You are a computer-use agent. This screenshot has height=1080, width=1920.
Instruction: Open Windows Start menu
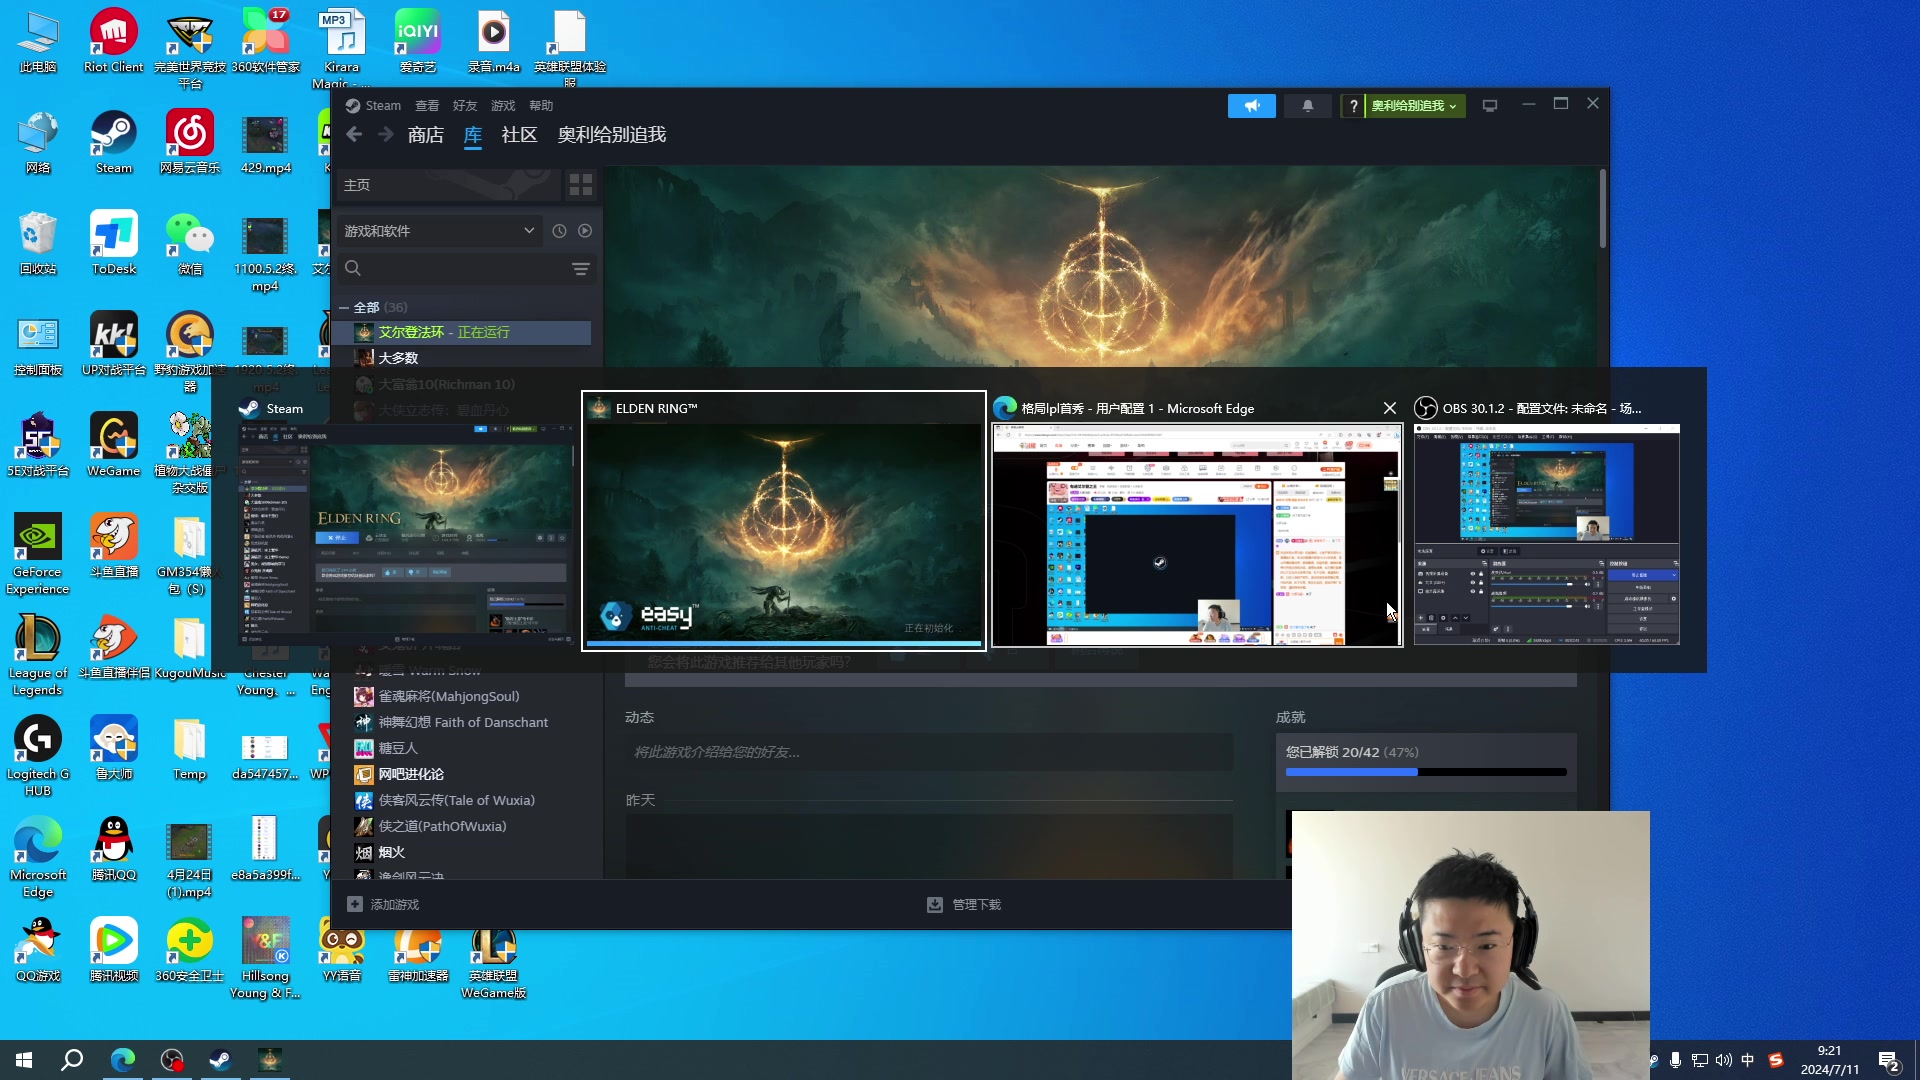(x=24, y=1060)
